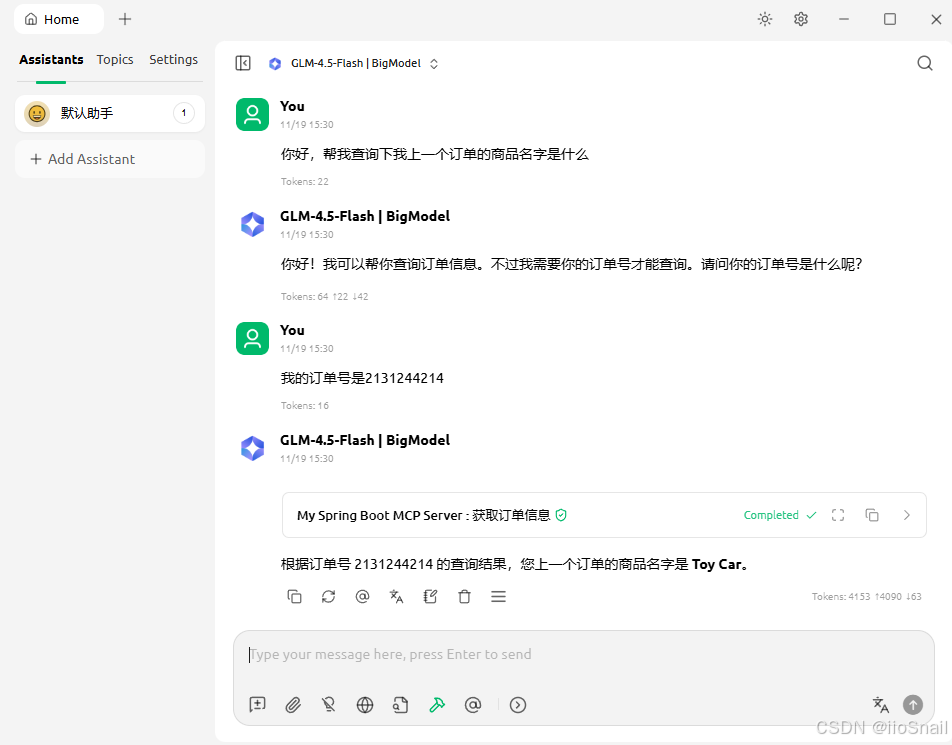Screen dimensions: 952x745
Task: Send the message with the arrow button
Action: click(913, 704)
